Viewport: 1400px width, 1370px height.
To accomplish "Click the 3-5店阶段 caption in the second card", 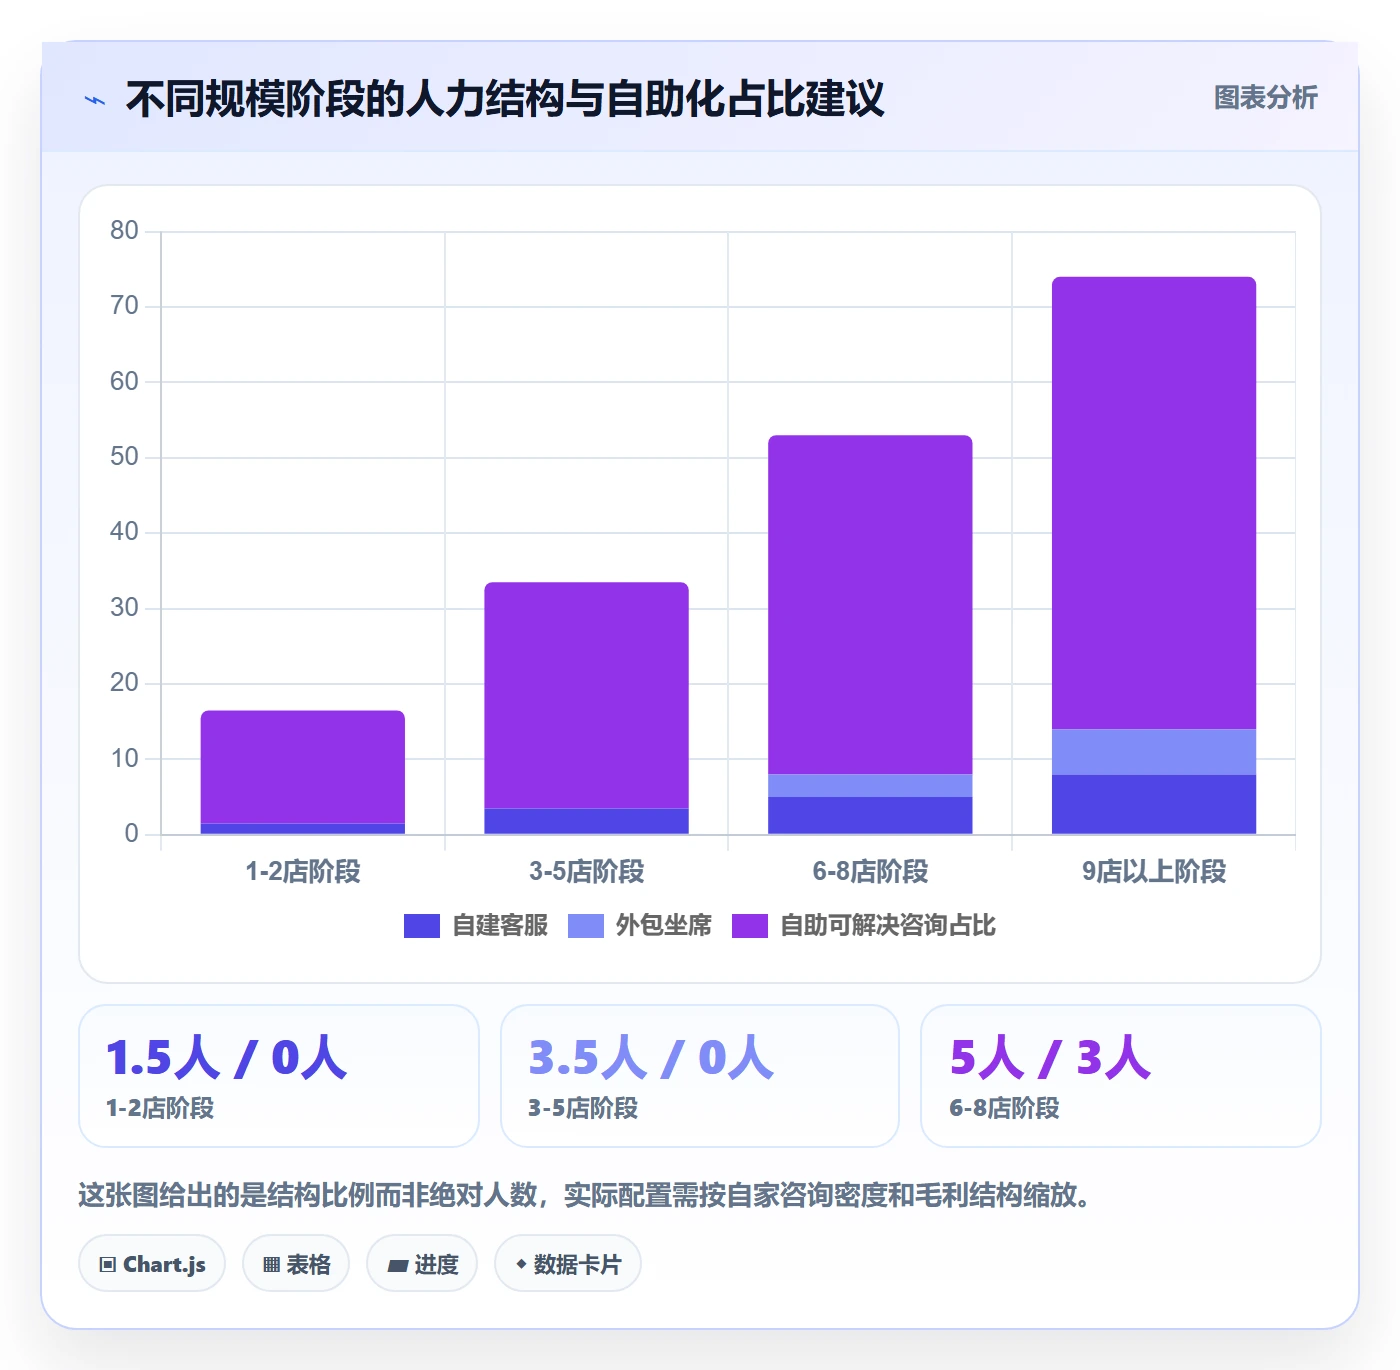I will point(583,1108).
